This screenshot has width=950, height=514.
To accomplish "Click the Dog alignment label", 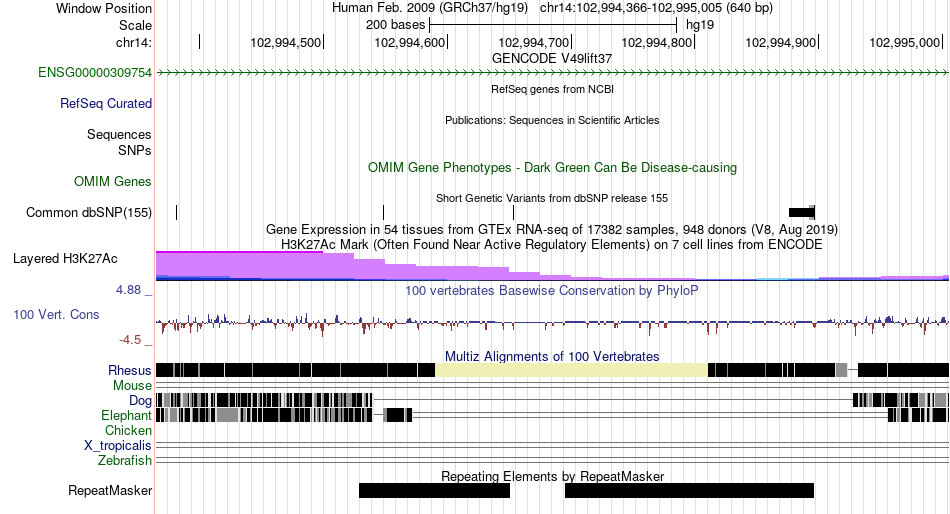I will 140,401.
